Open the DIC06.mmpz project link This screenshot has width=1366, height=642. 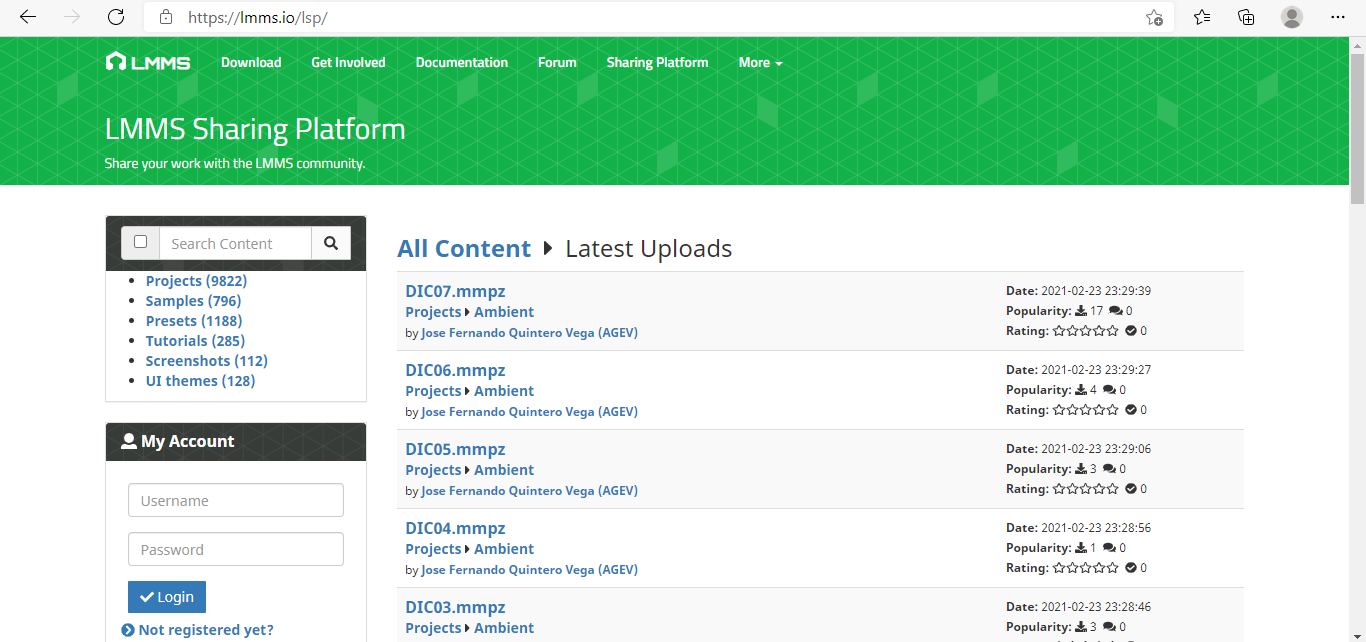tap(455, 370)
